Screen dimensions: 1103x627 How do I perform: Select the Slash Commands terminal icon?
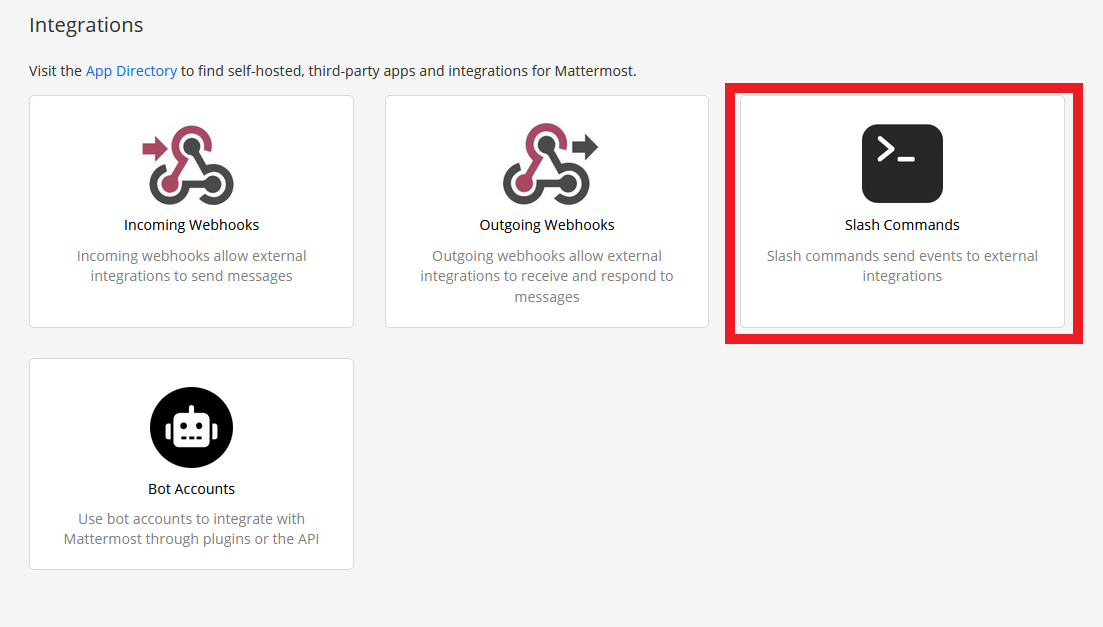coord(901,163)
